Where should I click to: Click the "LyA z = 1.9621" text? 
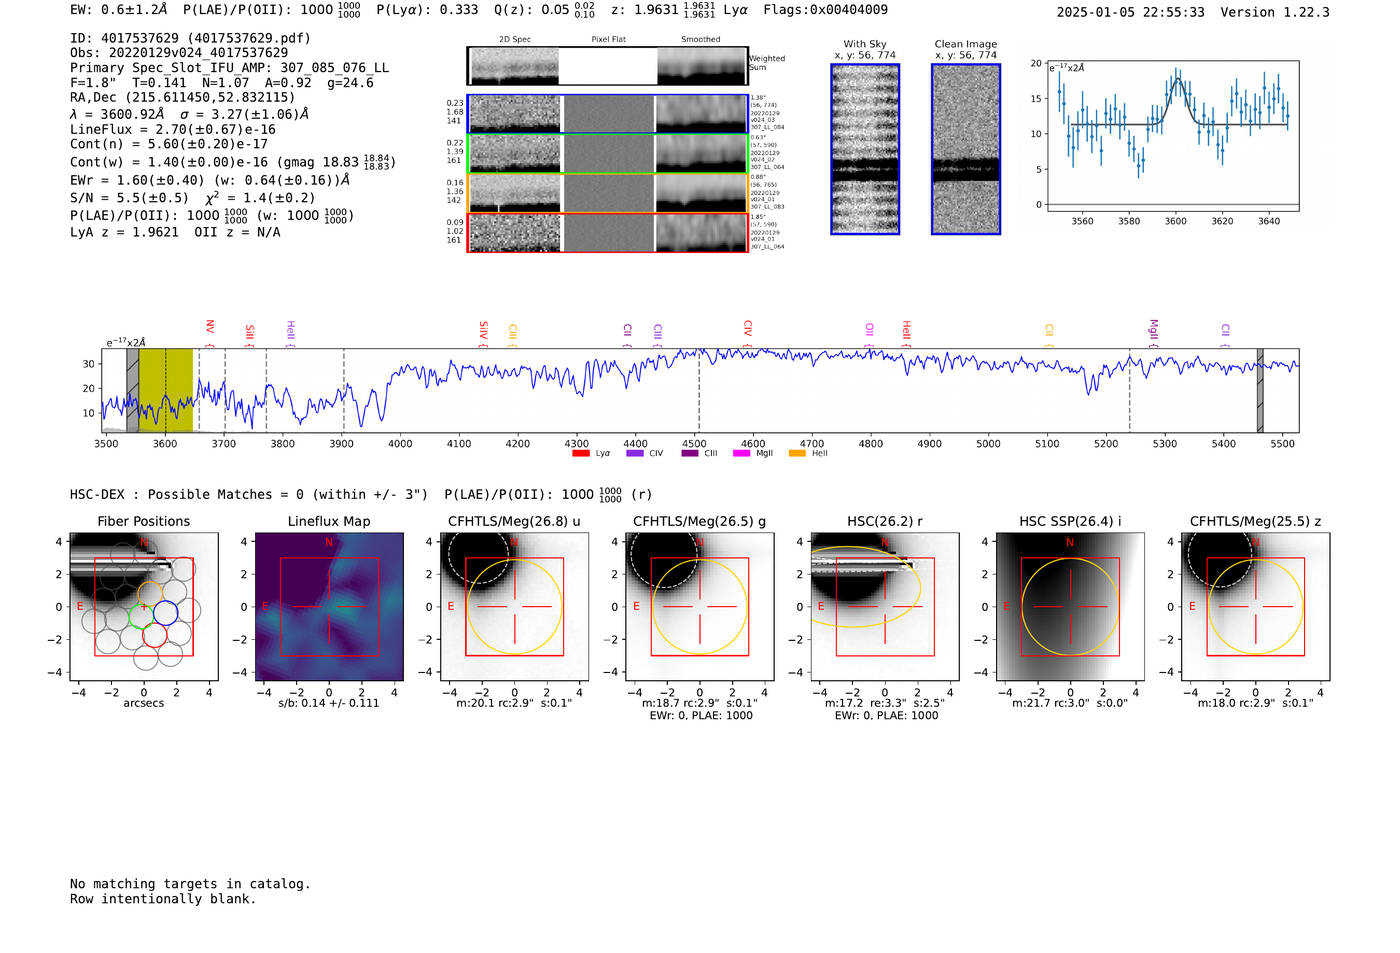[124, 232]
